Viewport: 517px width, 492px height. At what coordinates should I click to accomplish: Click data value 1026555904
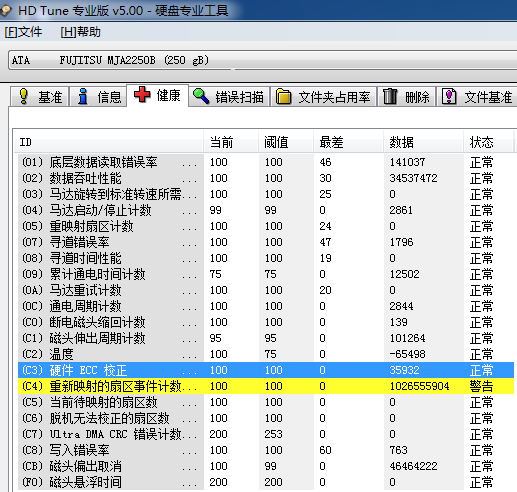click(419, 386)
